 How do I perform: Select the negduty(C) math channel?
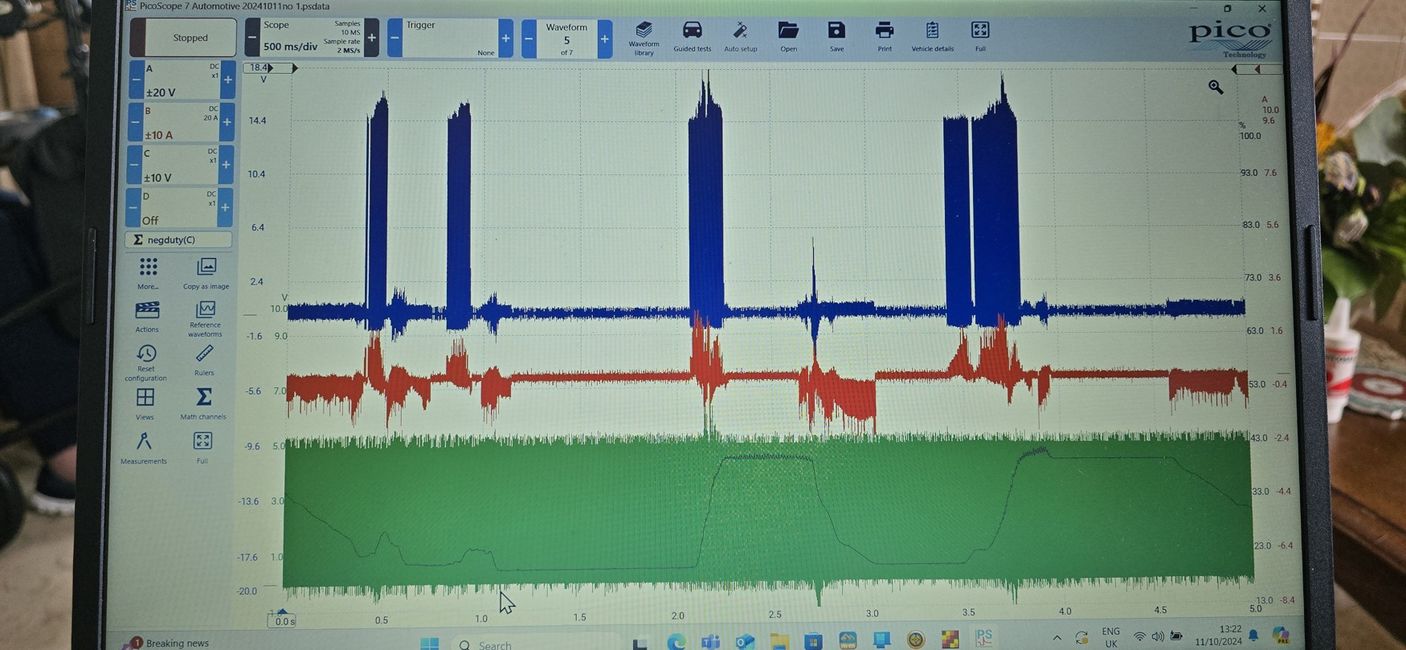pyautogui.click(x=179, y=240)
